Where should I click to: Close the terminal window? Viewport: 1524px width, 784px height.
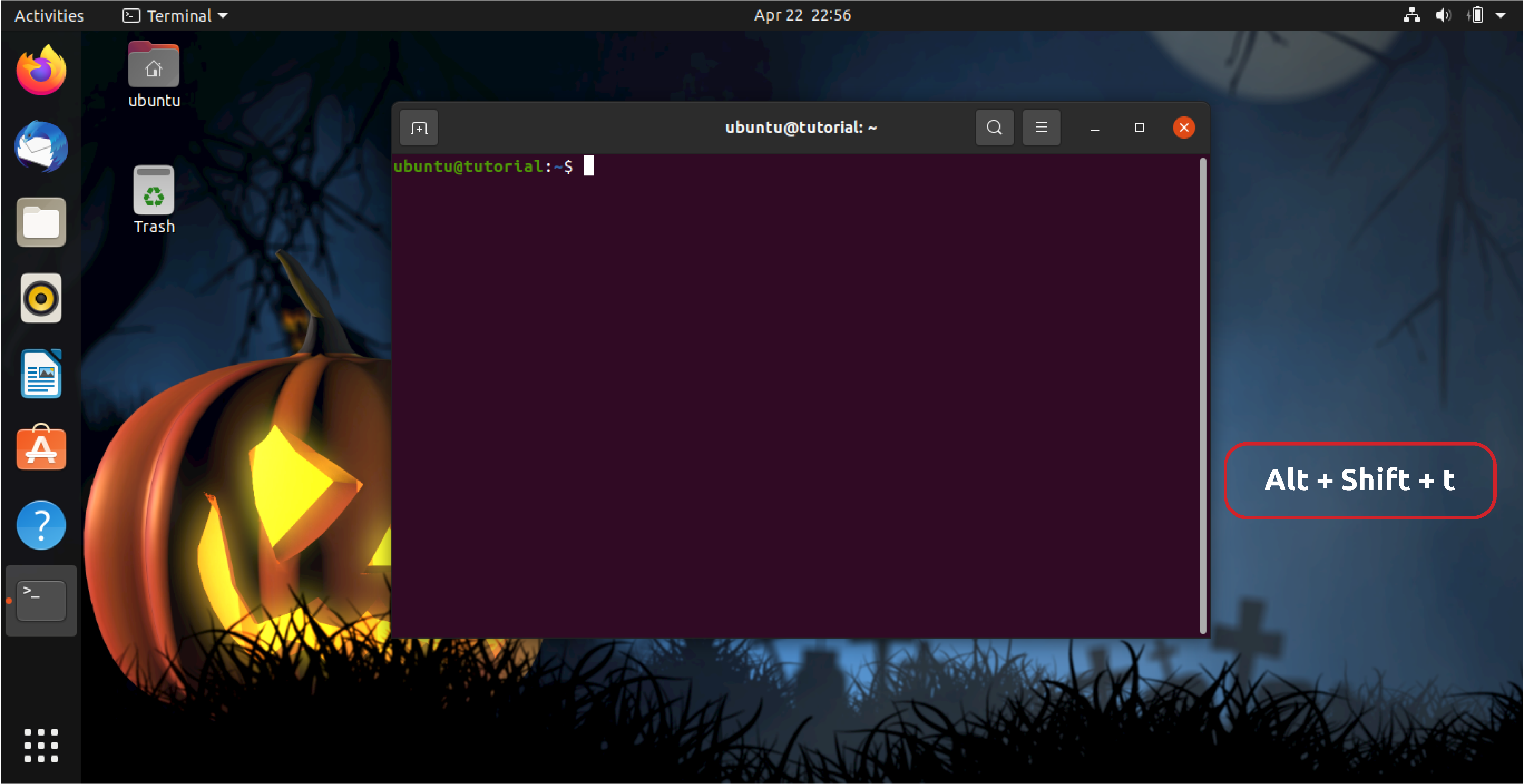point(1184,128)
